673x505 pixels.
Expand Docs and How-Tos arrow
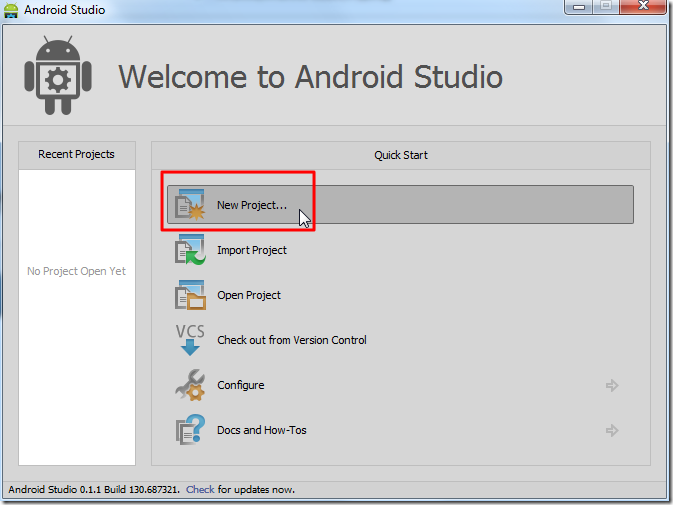tap(612, 430)
